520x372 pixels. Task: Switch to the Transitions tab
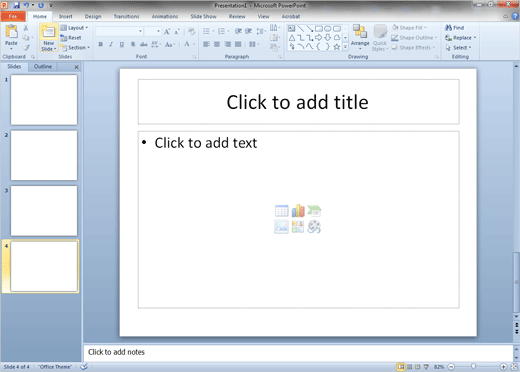pos(126,16)
